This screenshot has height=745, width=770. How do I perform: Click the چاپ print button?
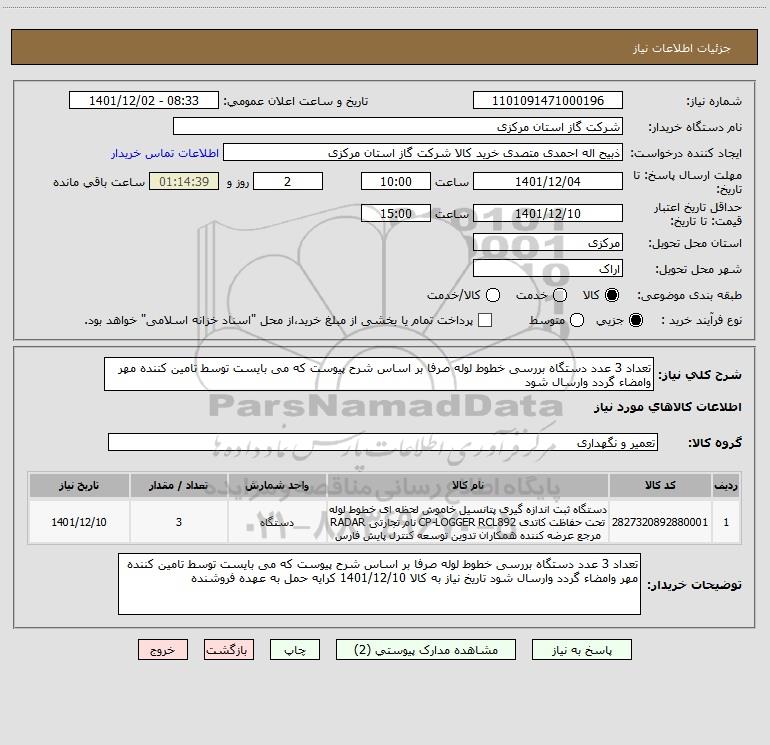point(295,650)
